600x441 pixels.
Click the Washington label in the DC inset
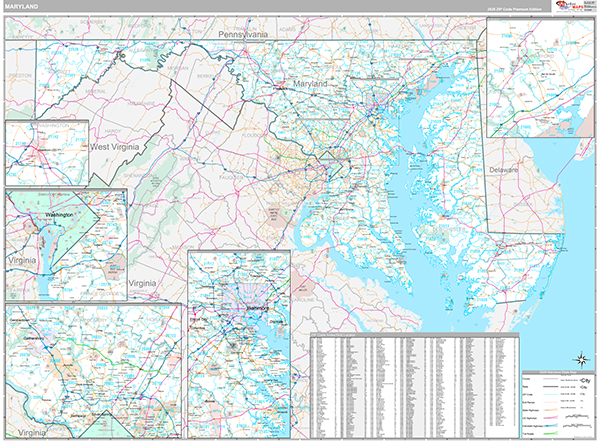61,214
